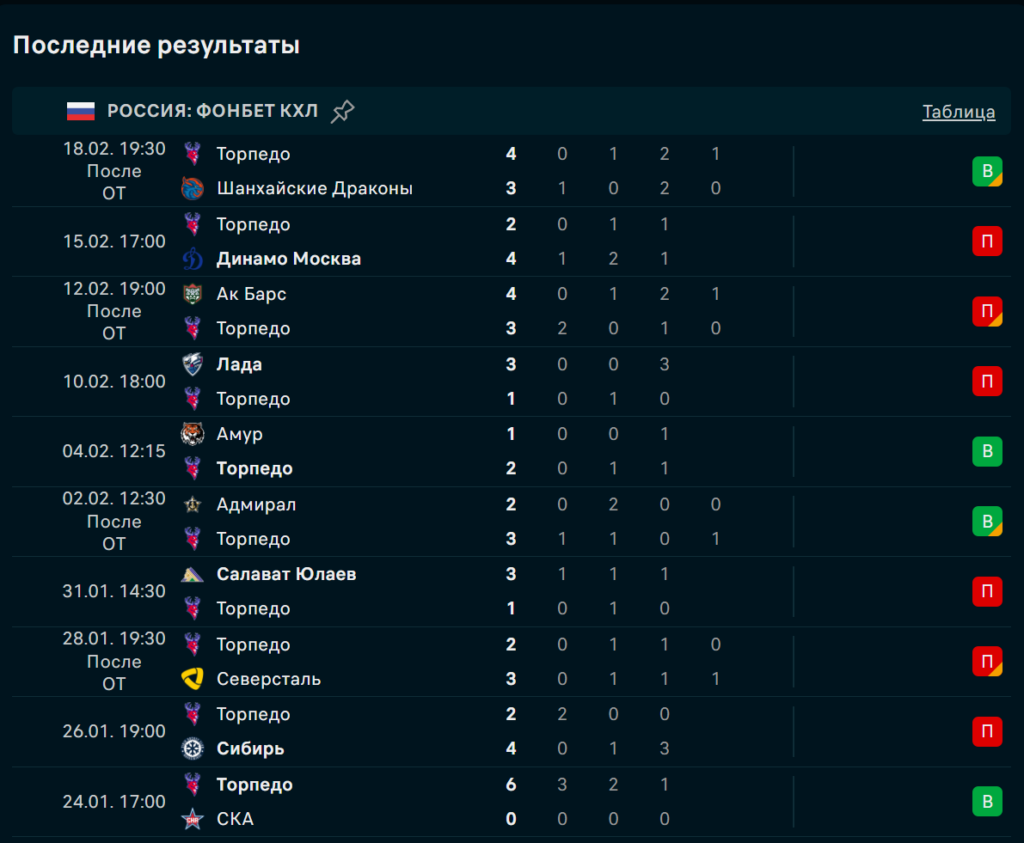Click the Russia flag icon

81,111
